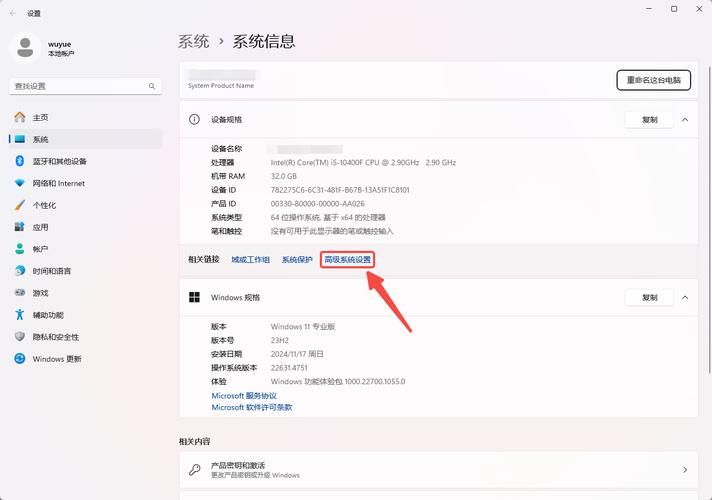
Task: Click the 网络和 Internet wifi icon
Action: point(20,183)
